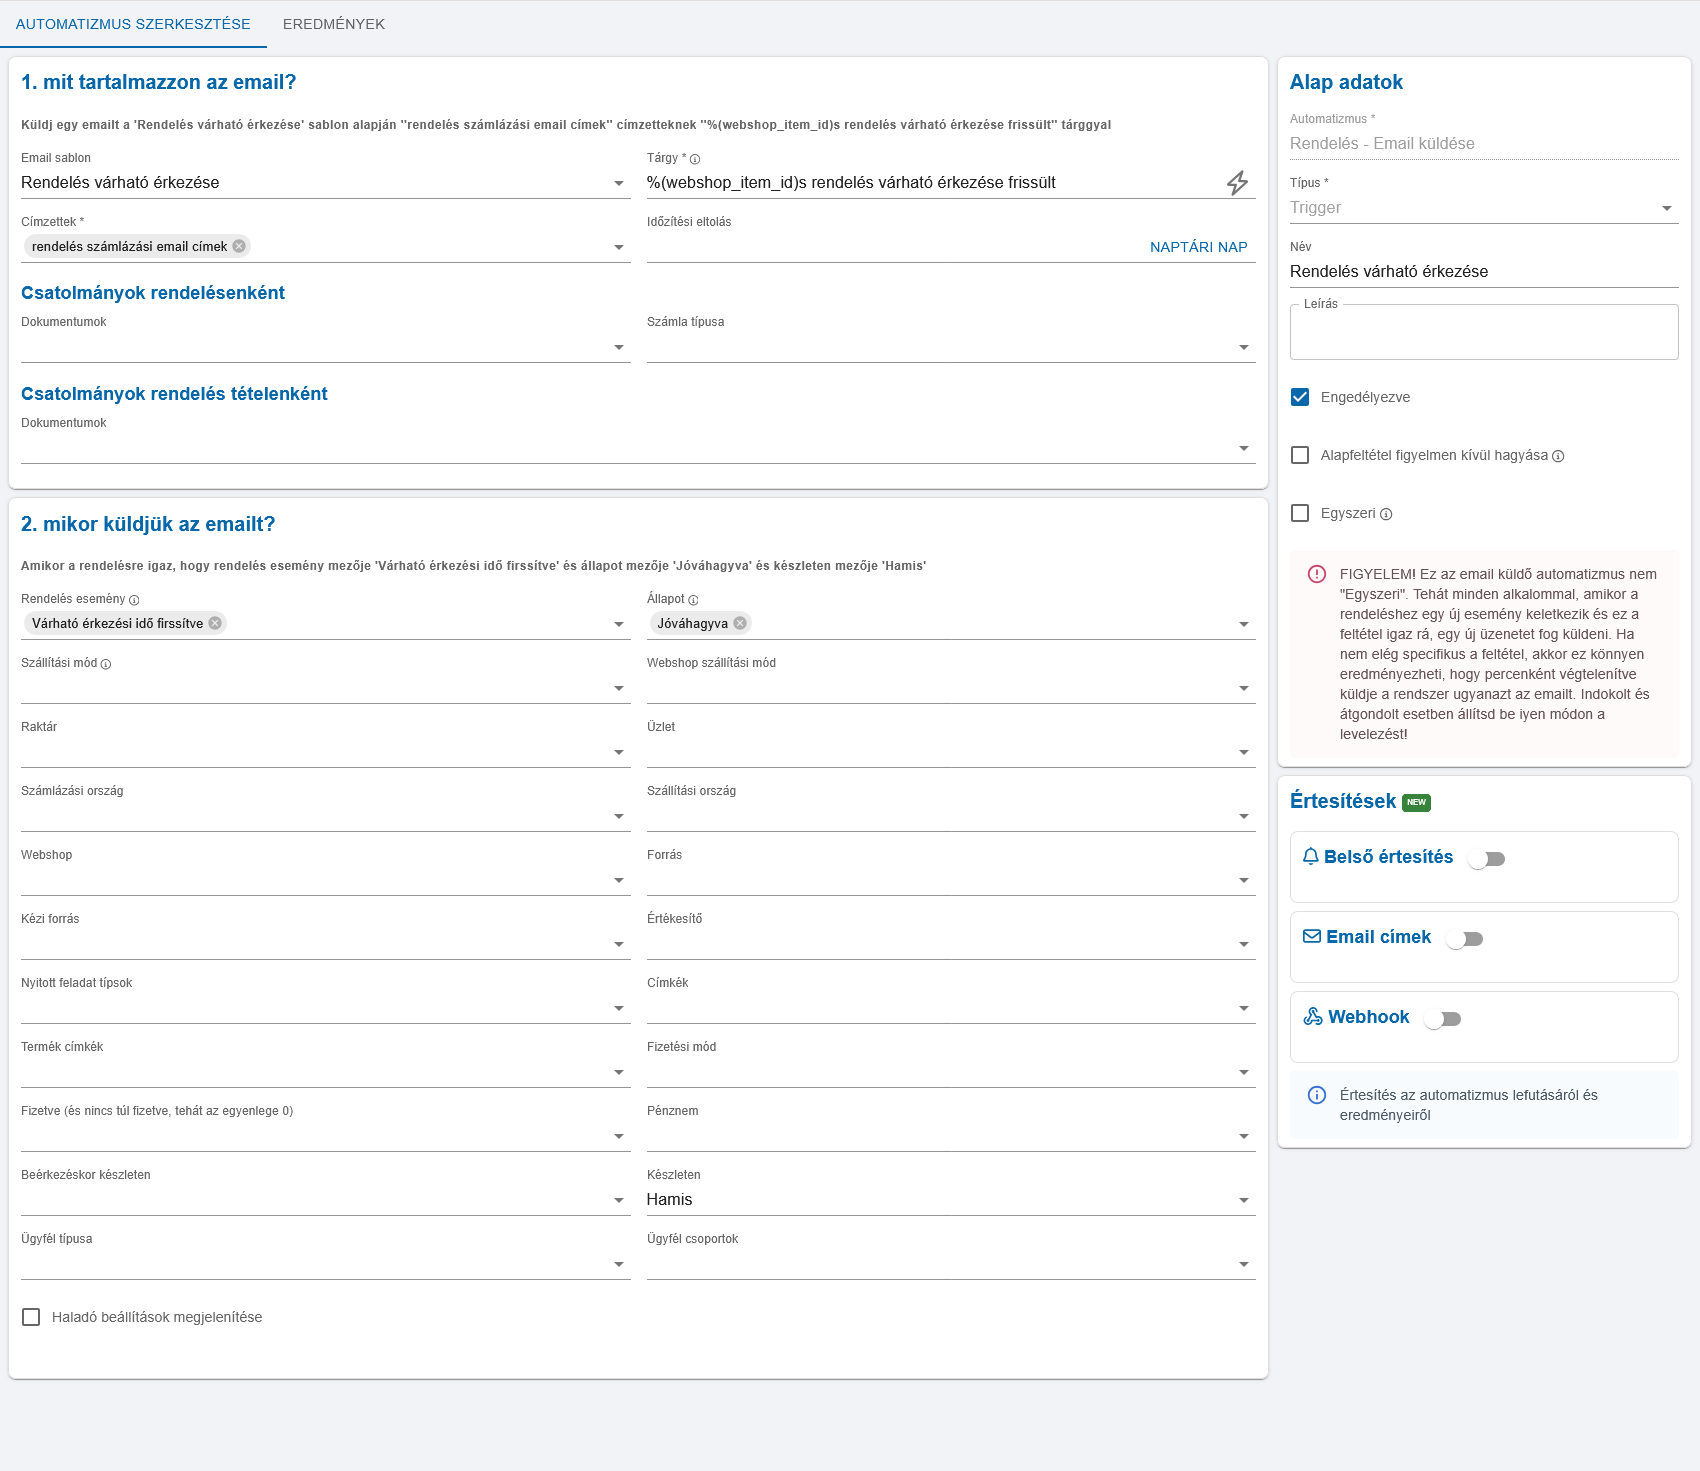Open Számla típusa dropdown

click(x=951, y=347)
